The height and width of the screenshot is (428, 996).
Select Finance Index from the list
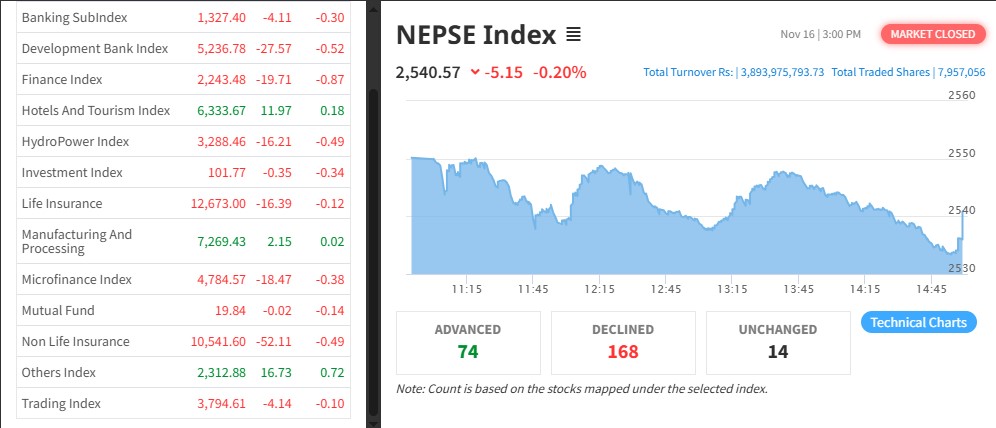click(62, 80)
